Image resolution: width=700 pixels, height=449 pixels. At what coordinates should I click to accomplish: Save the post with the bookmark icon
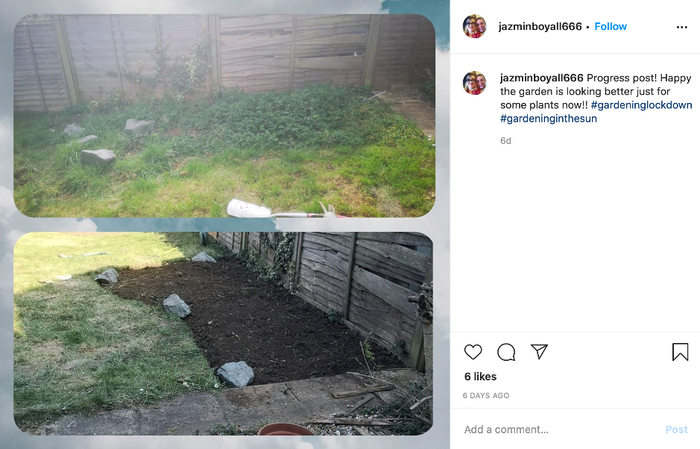[x=680, y=352]
